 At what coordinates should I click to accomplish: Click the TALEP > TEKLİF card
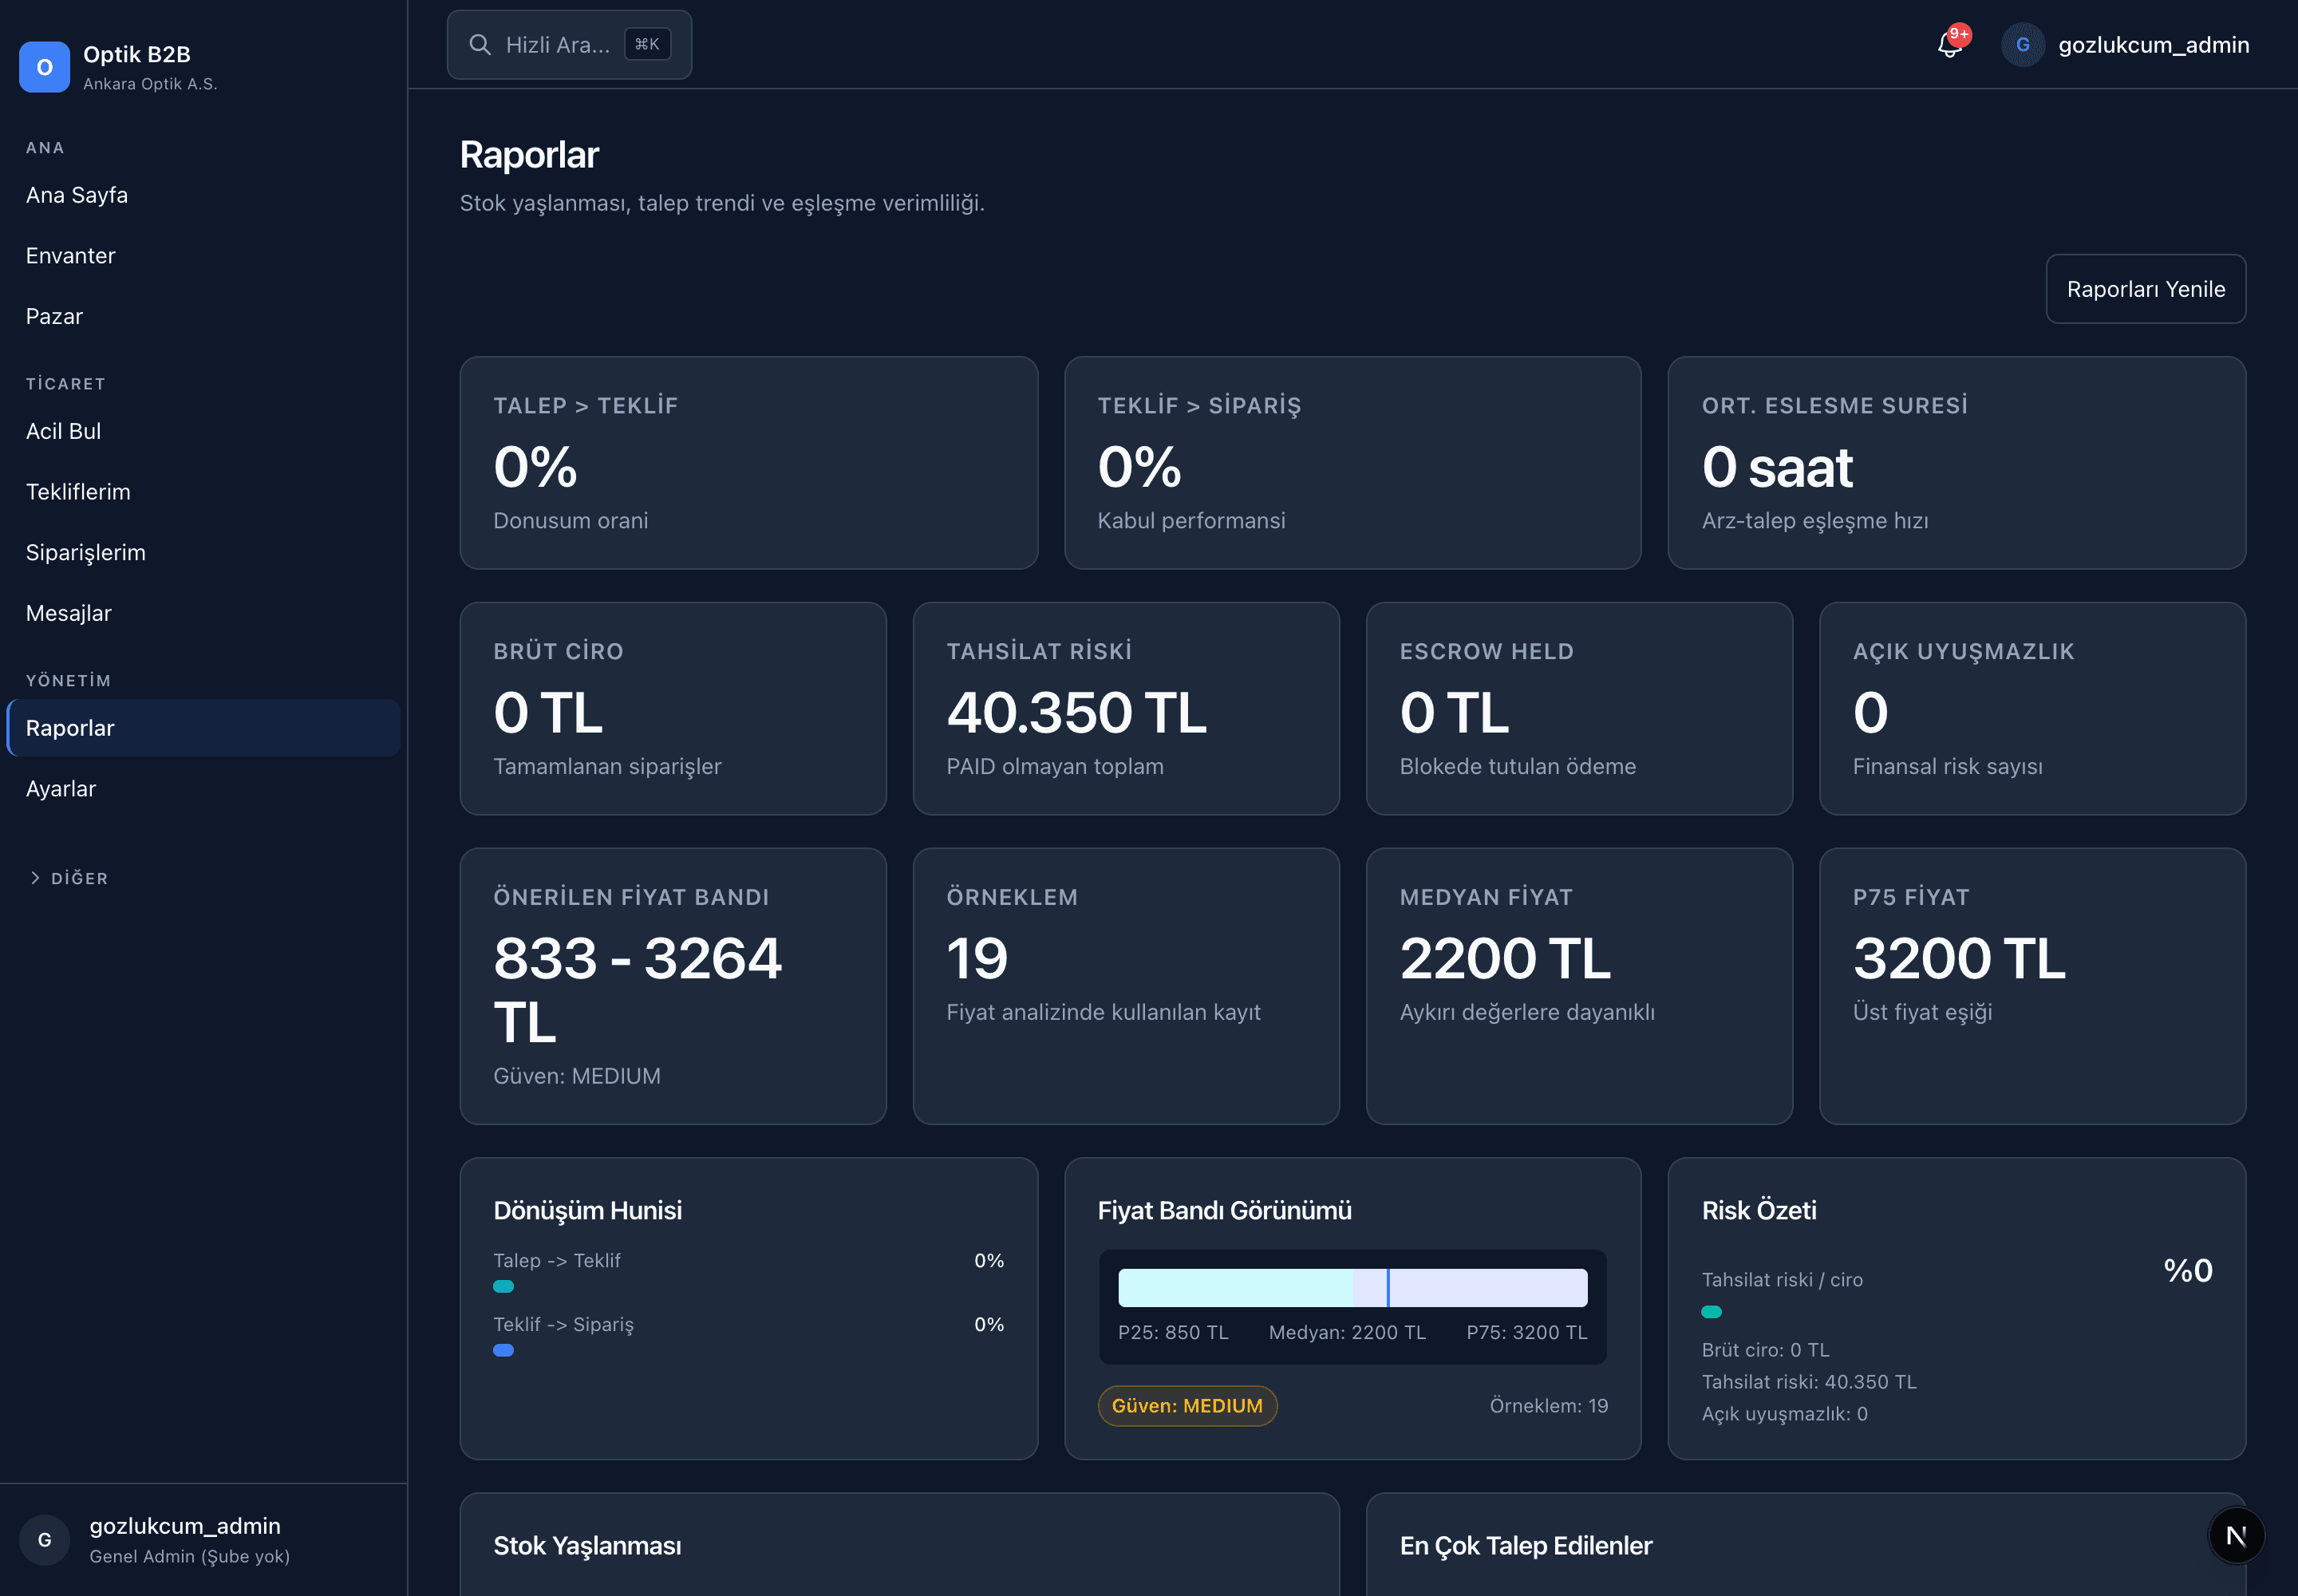point(749,463)
